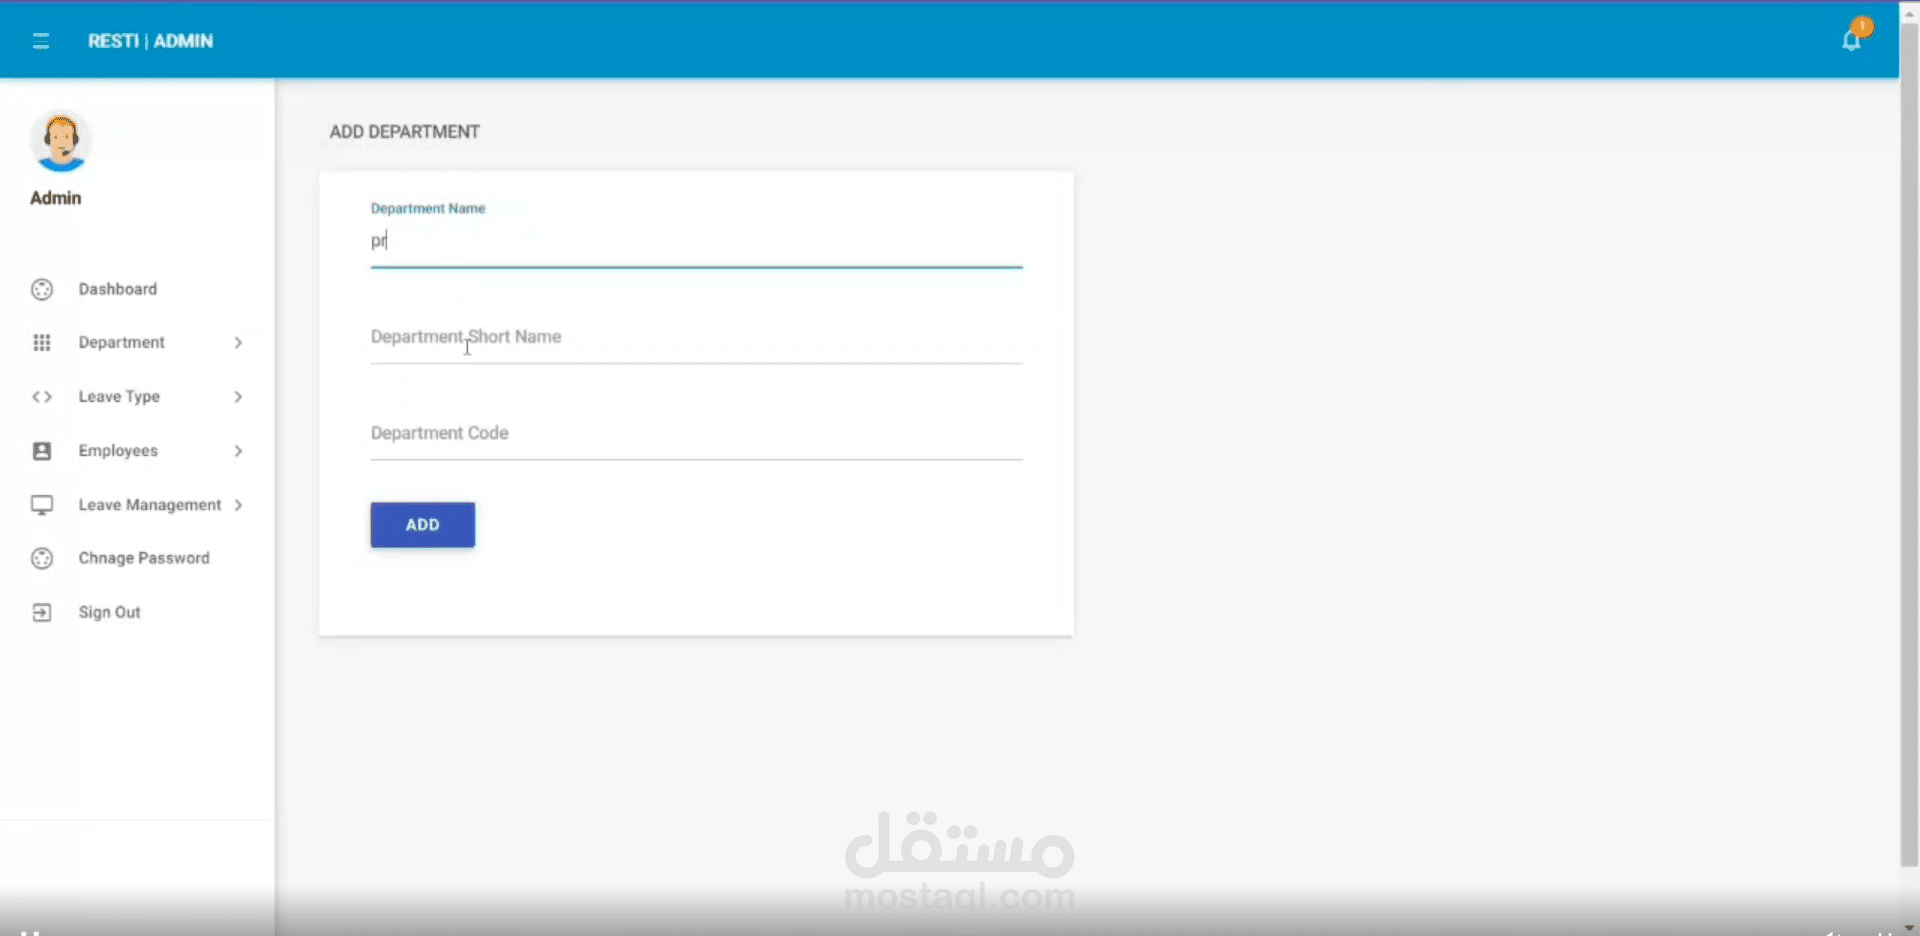Screen dimensions: 1920x936
Task: Select the Dashboard menu entry
Action: pyautogui.click(x=118, y=289)
